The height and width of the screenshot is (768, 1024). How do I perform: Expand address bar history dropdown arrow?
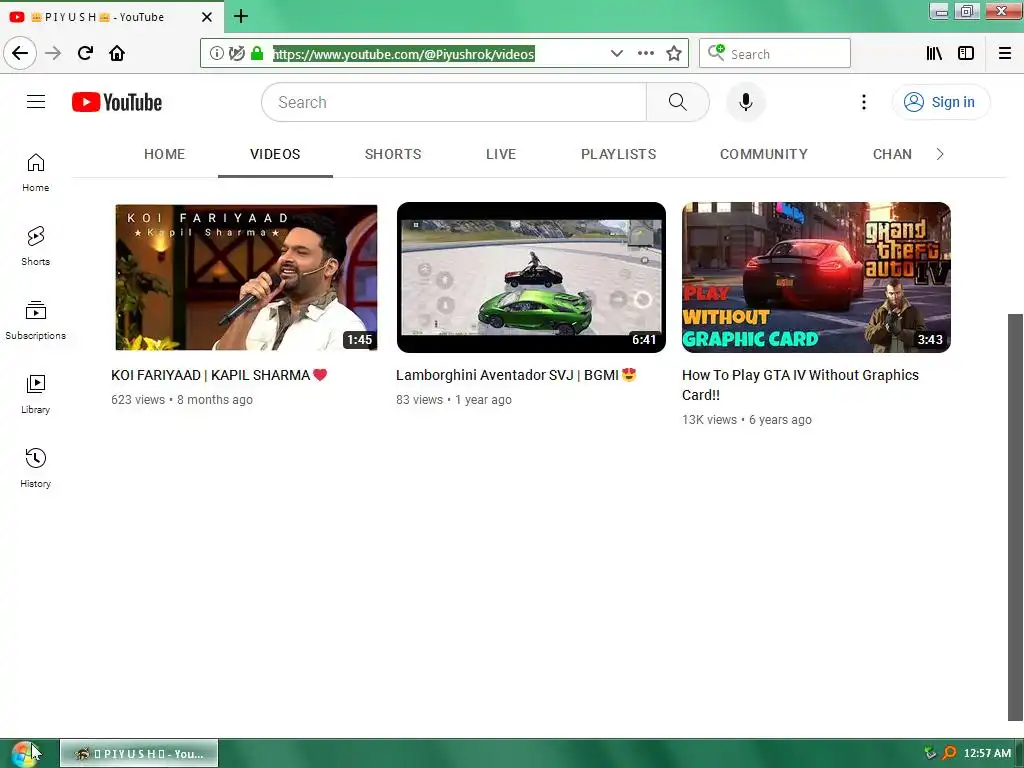[616, 54]
